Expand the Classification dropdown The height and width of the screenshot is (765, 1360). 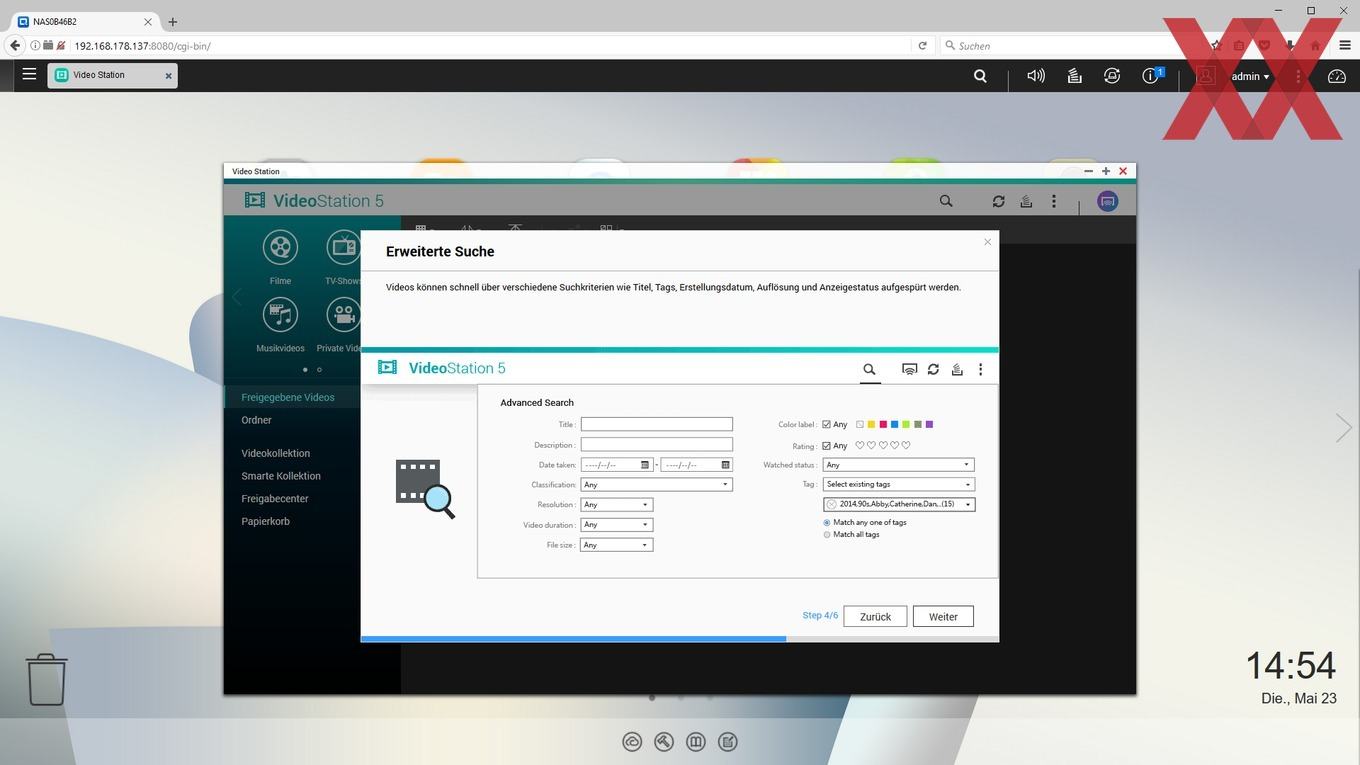pos(656,485)
